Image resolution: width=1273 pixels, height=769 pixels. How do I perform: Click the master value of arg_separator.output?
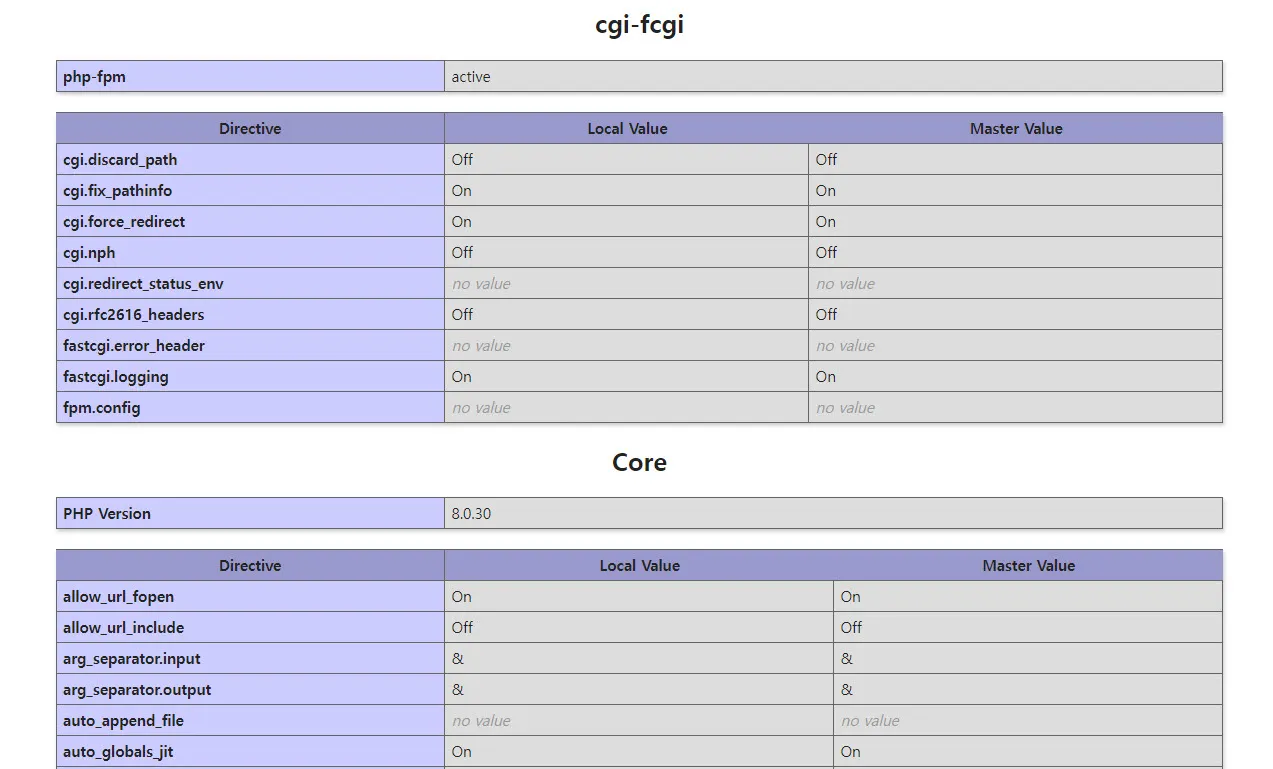click(x=847, y=690)
